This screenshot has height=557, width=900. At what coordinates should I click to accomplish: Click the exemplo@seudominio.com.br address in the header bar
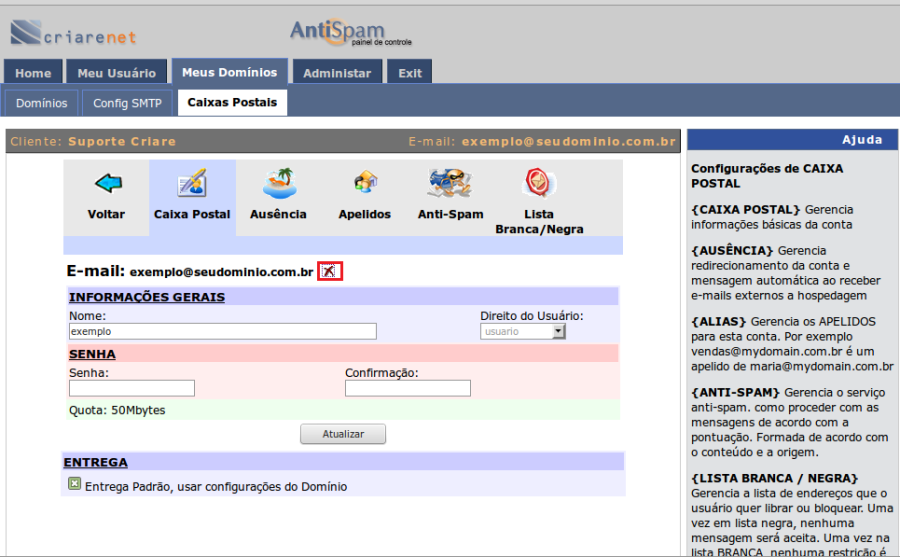pos(569,141)
